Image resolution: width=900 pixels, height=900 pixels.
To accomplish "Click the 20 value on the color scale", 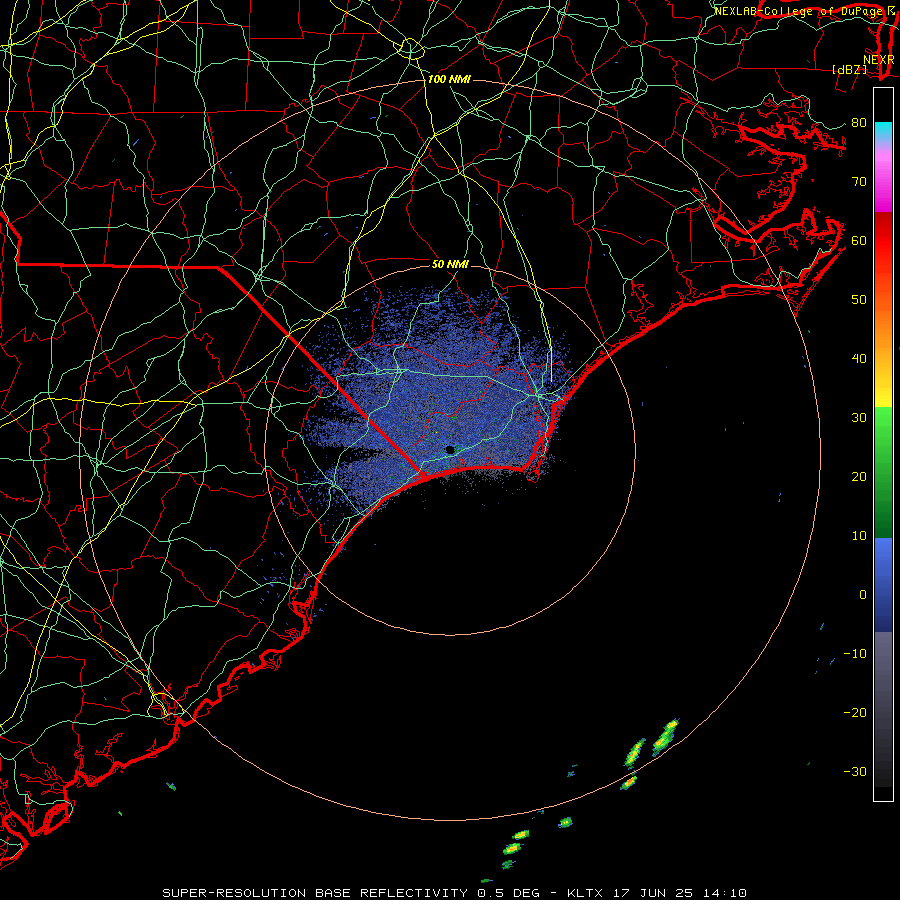I will tap(859, 477).
